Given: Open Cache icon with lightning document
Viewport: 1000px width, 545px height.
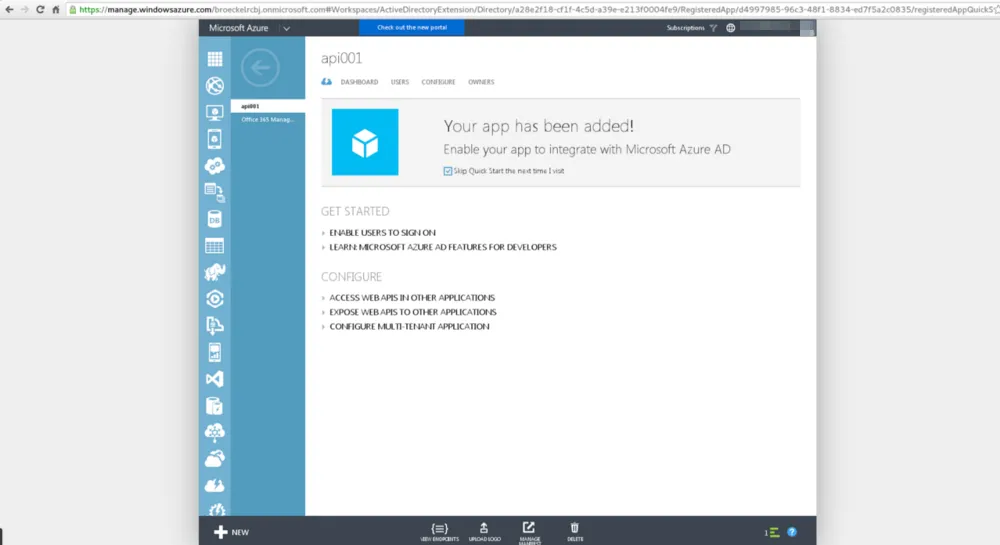Looking at the screenshot, I should [215, 405].
